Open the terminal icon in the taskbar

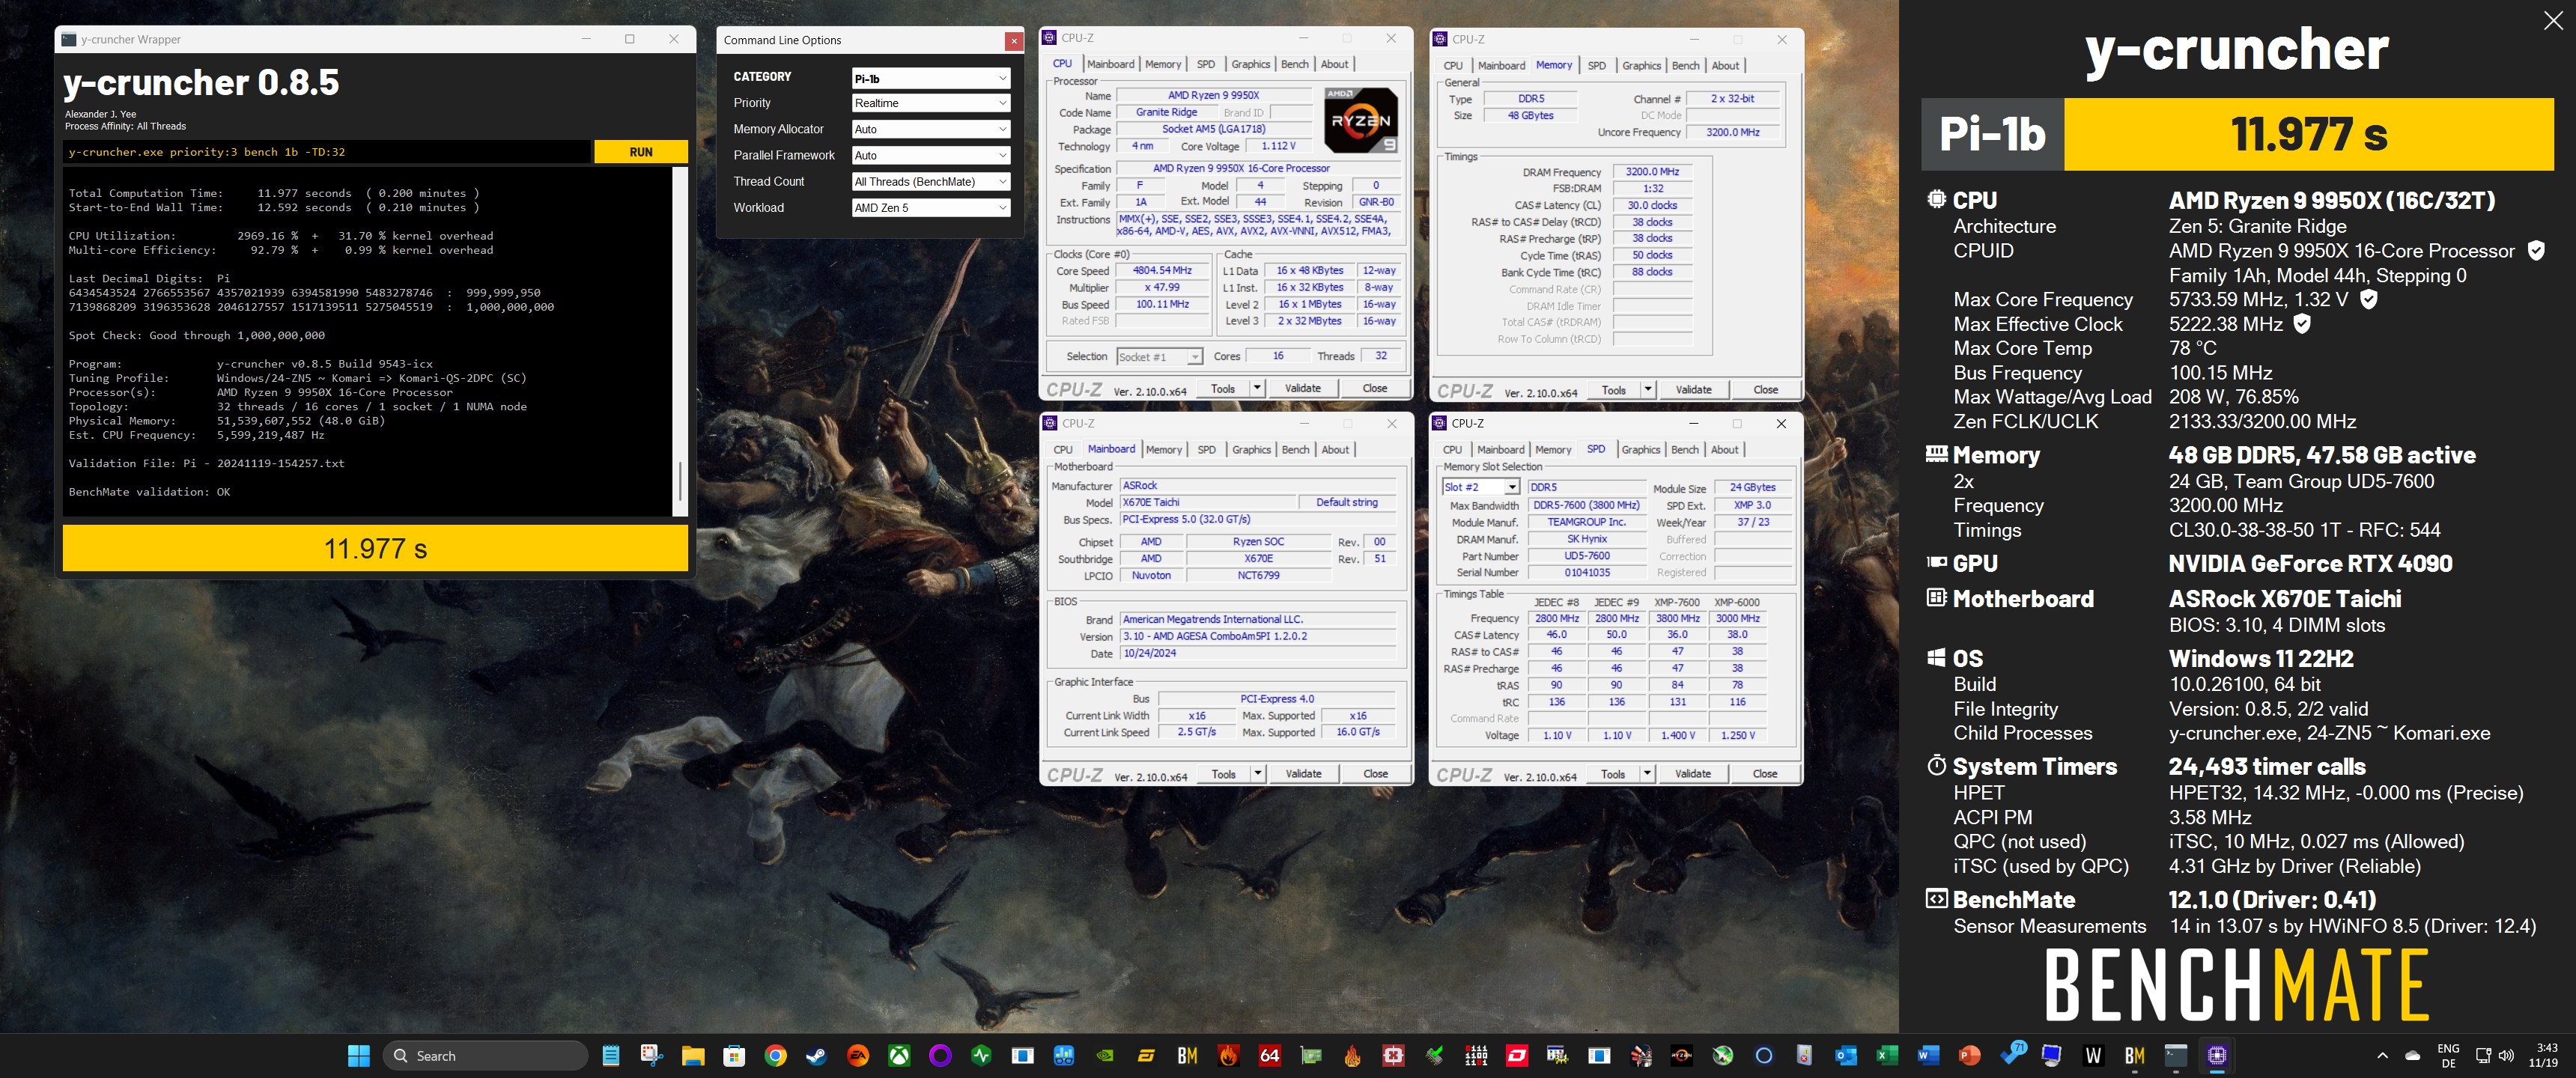(x=2175, y=1055)
